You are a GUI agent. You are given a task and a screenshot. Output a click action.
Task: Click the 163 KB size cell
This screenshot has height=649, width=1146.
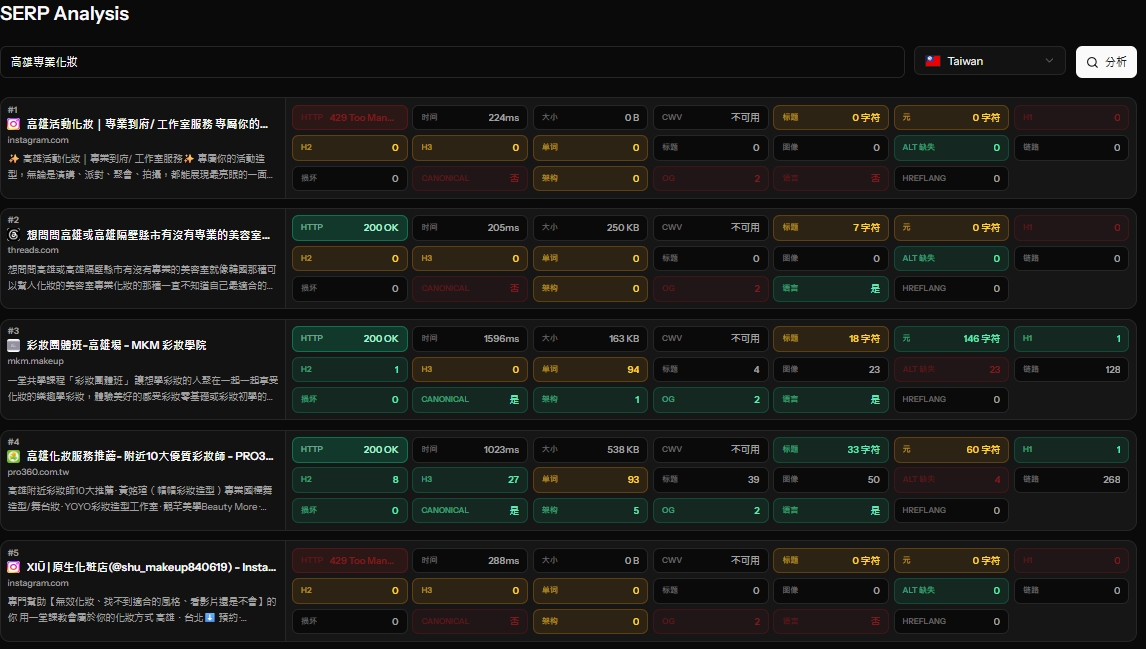coord(590,338)
